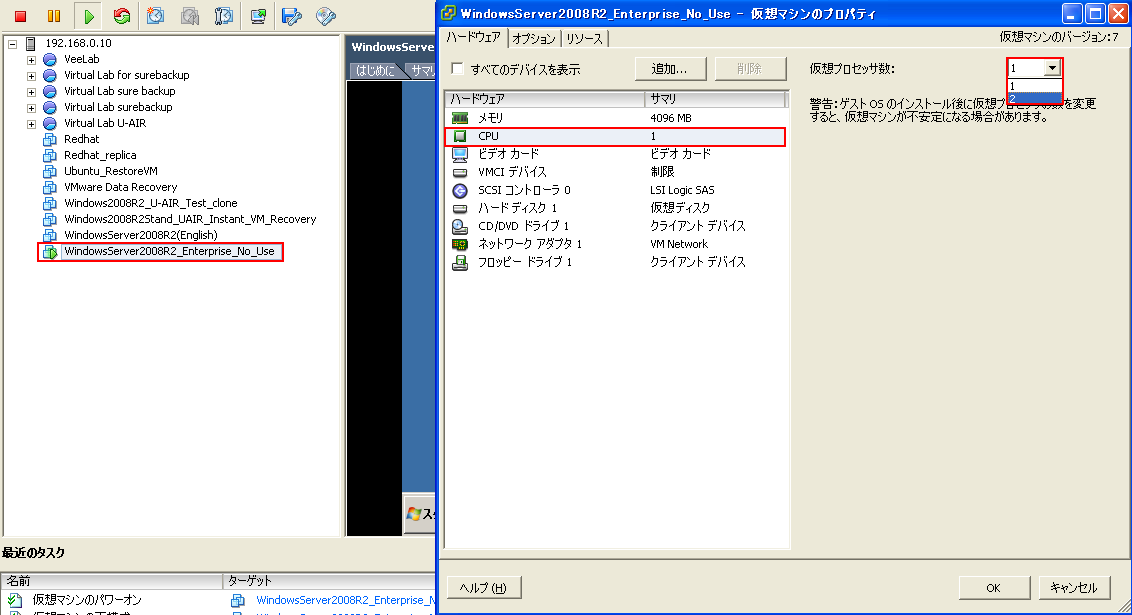1132x615 pixels.
Task: Select Virtual Lab surebackup pool
Action: click(x=118, y=107)
